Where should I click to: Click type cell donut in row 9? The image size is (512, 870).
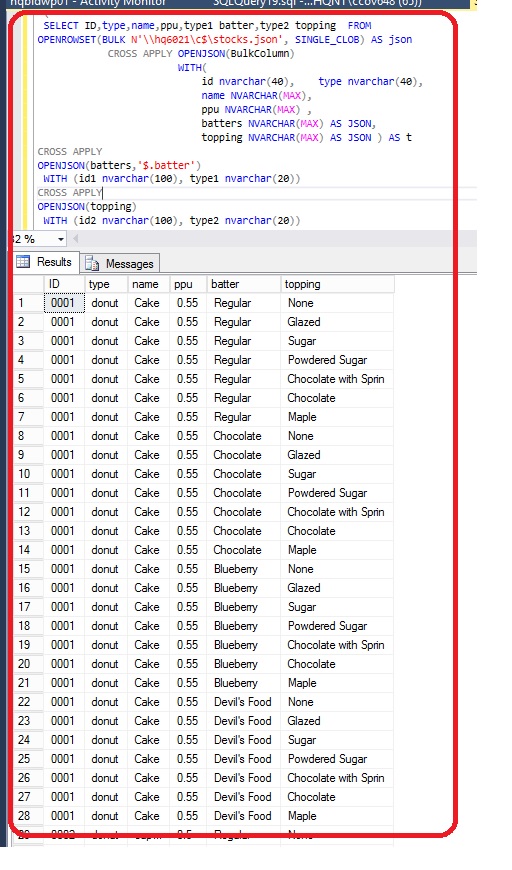pyautogui.click(x=106, y=455)
